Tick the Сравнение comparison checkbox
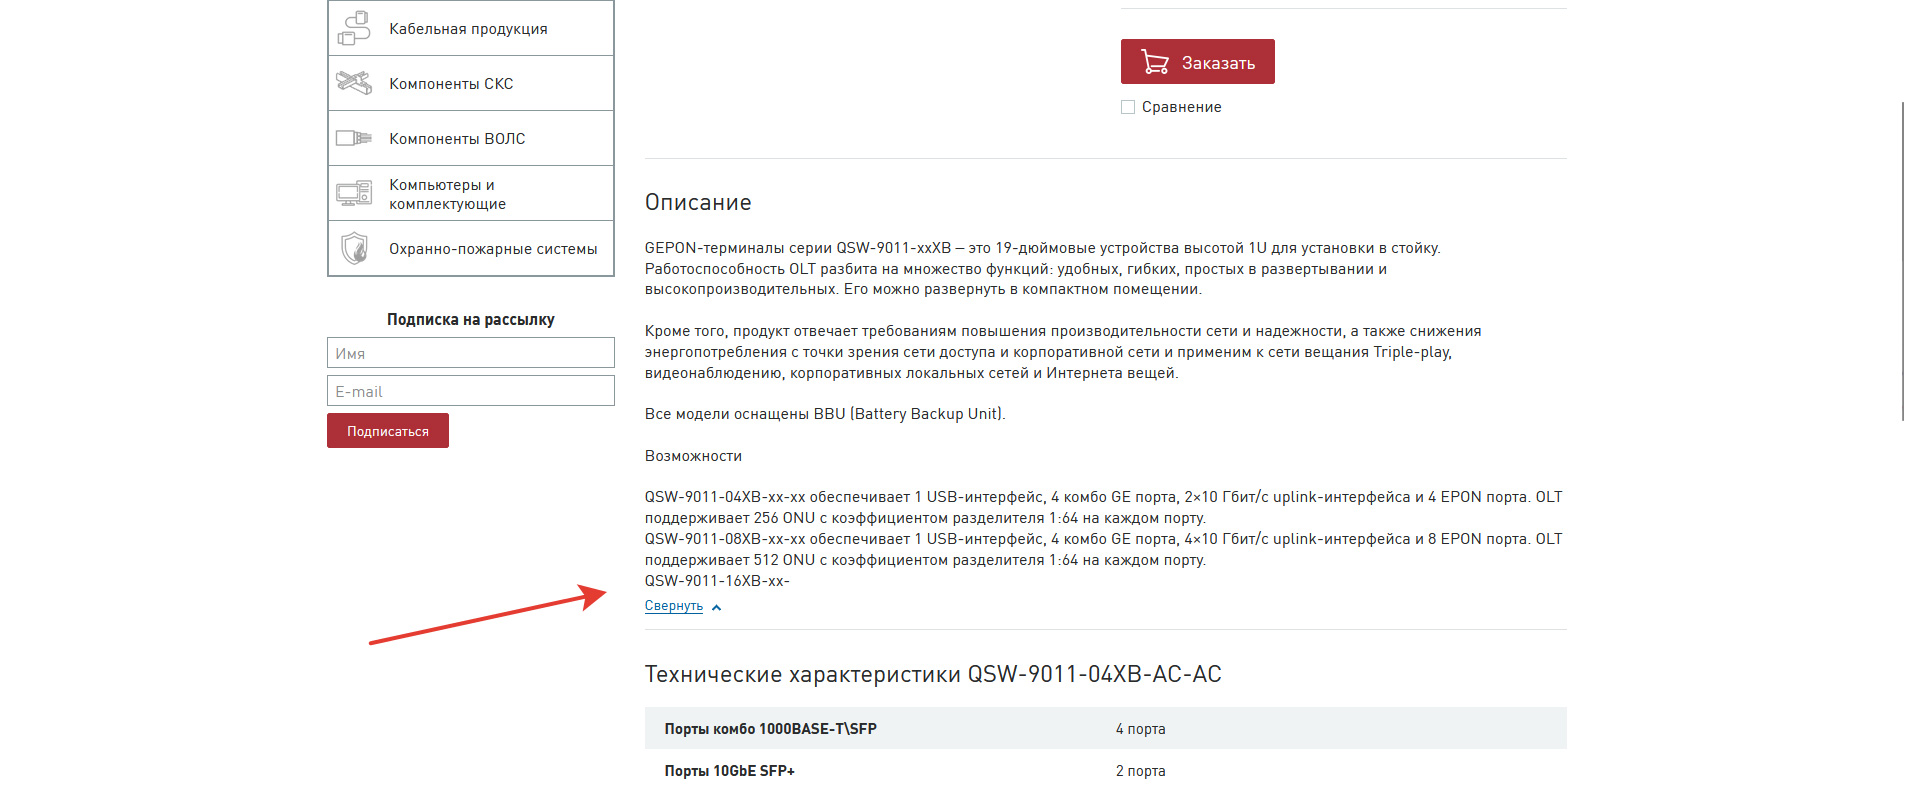 pos(1128,107)
